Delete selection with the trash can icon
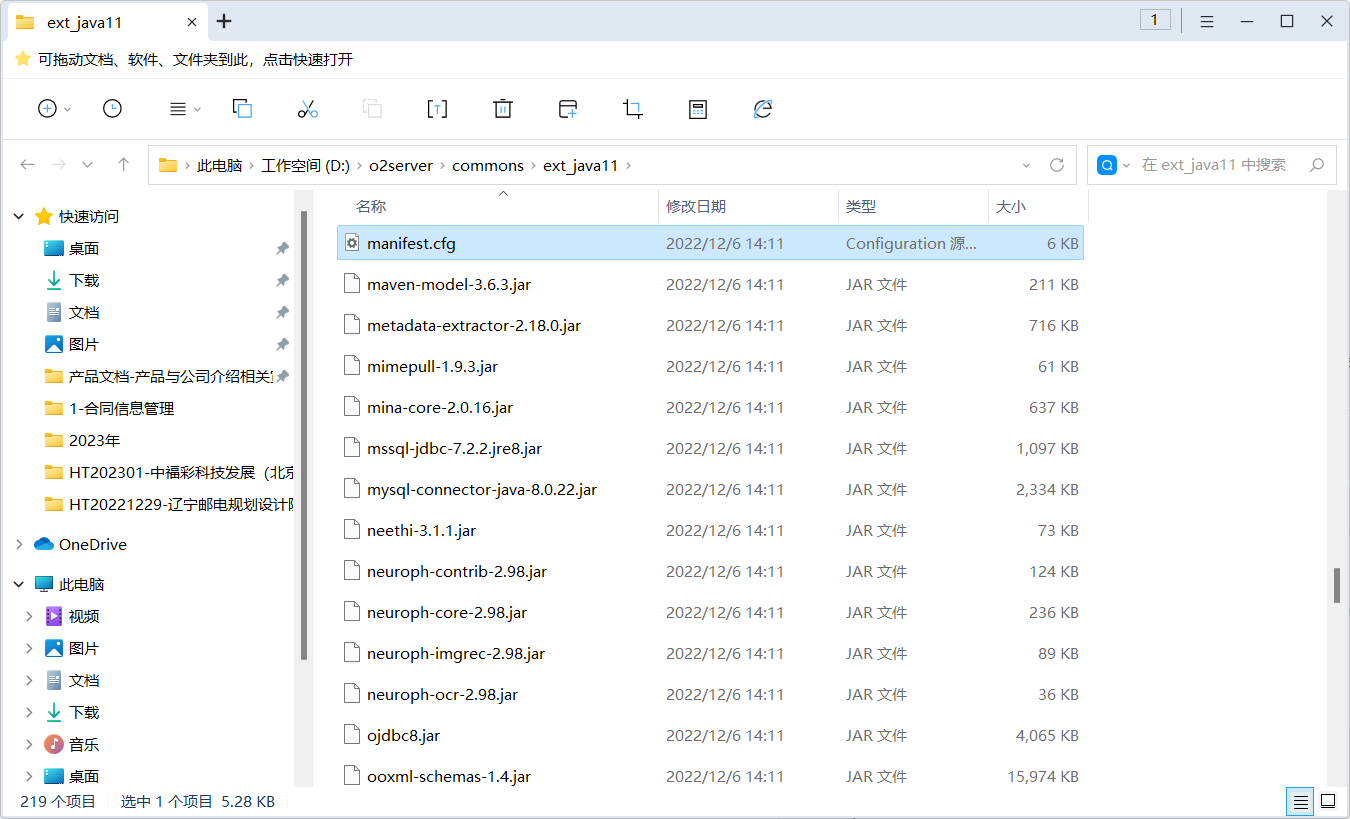Viewport: 1350px width, 819px height. pos(503,109)
